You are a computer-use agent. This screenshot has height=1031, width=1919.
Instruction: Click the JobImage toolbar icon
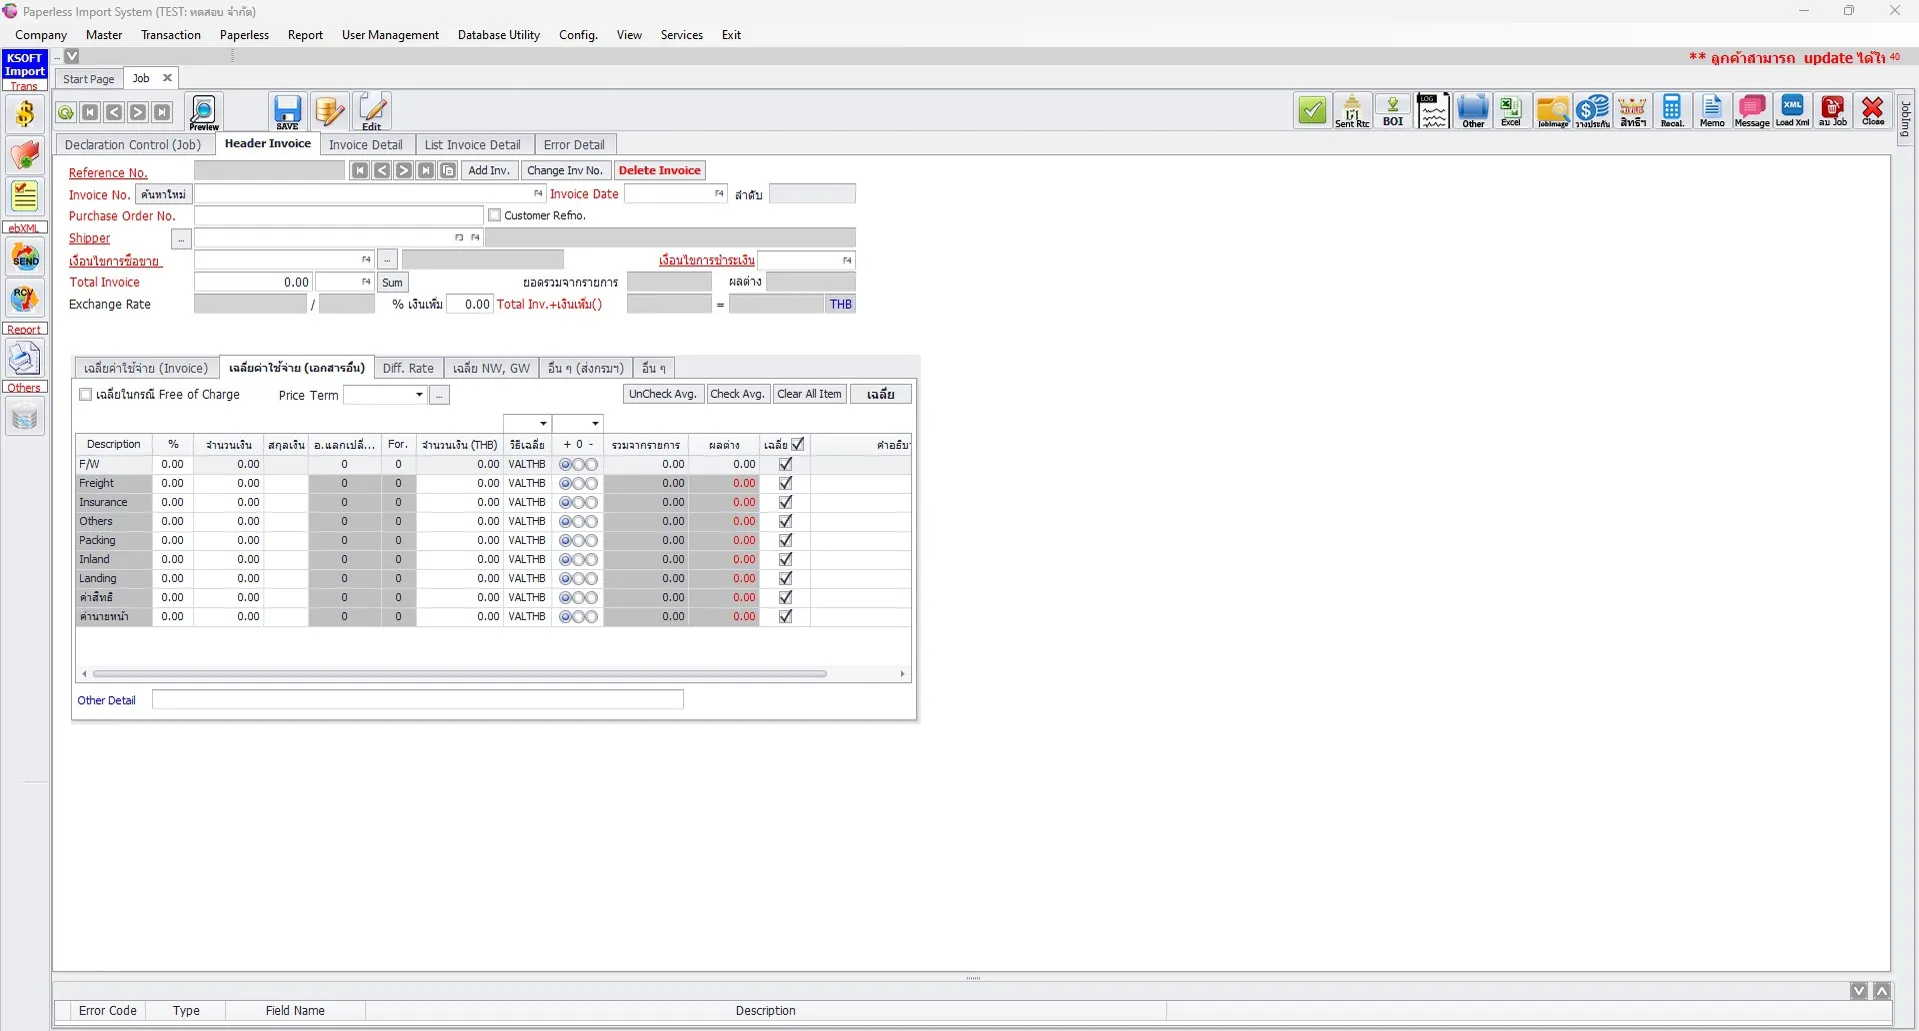[1553, 111]
